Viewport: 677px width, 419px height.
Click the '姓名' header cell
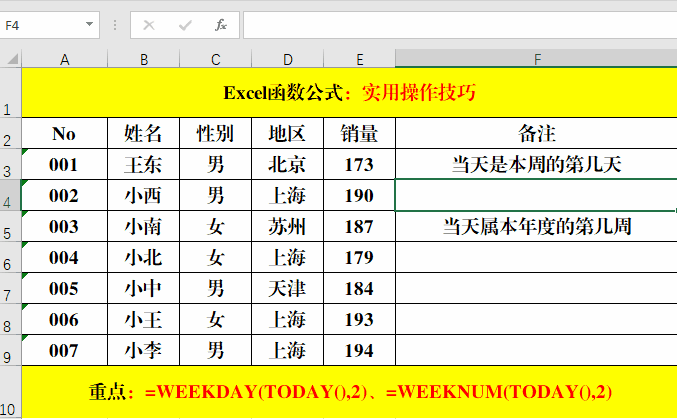coord(143,133)
